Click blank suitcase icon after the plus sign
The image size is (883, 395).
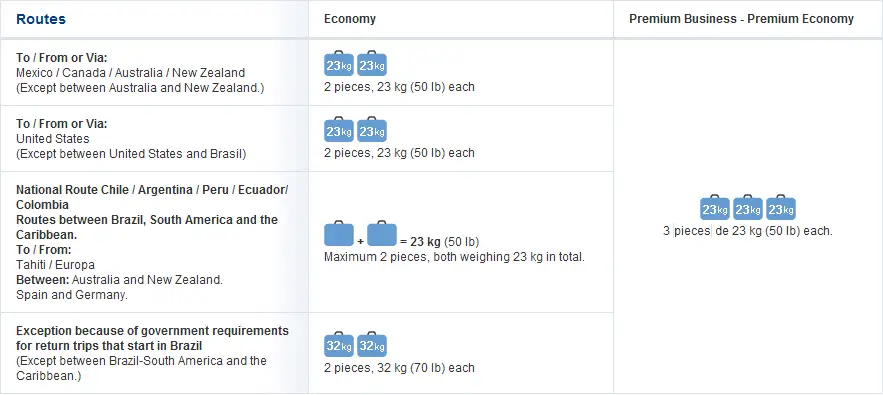pyautogui.click(x=382, y=235)
